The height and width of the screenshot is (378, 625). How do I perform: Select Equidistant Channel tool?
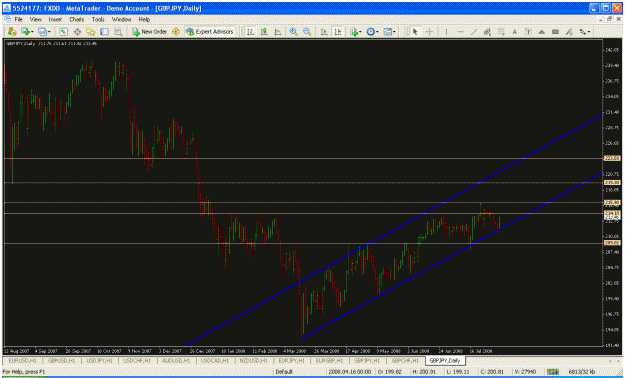(487, 32)
